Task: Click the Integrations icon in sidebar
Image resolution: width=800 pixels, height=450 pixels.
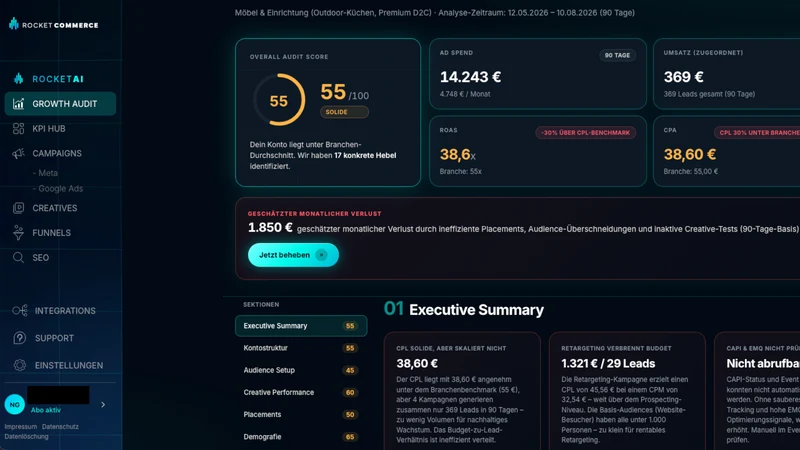Action: click(x=20, y=311)
